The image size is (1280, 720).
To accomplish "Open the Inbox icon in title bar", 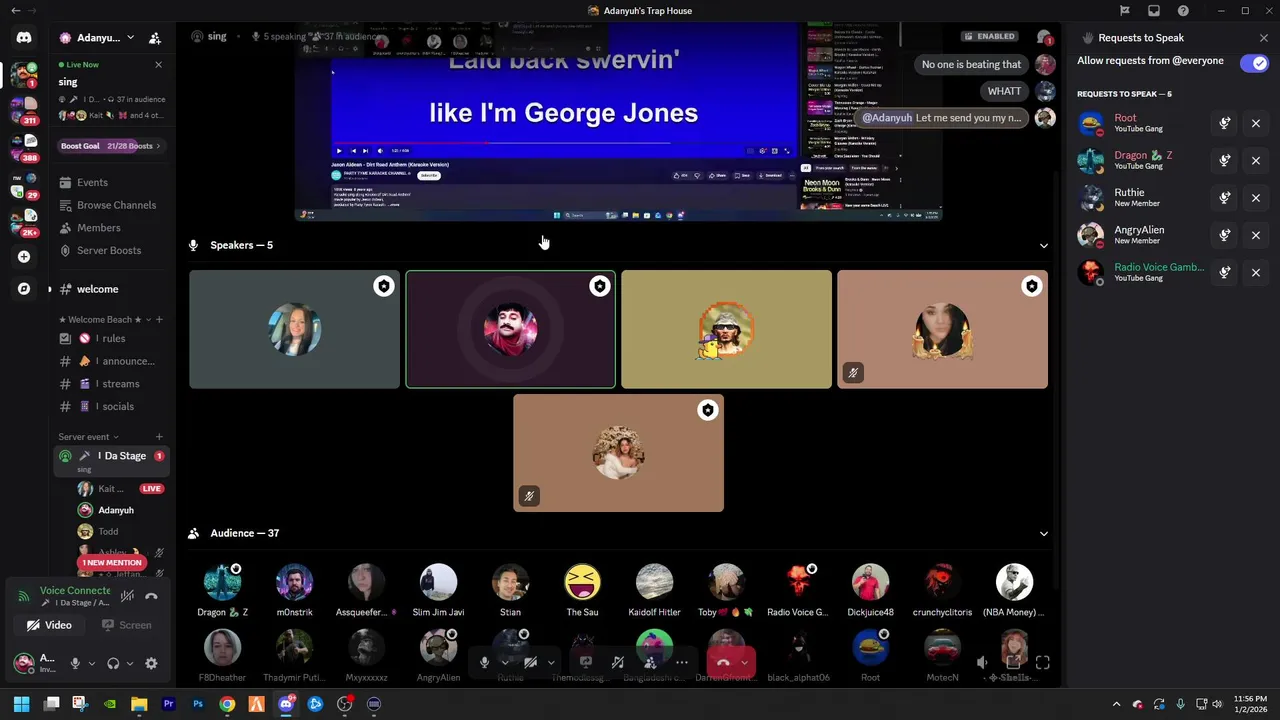I will (1154, 11).
